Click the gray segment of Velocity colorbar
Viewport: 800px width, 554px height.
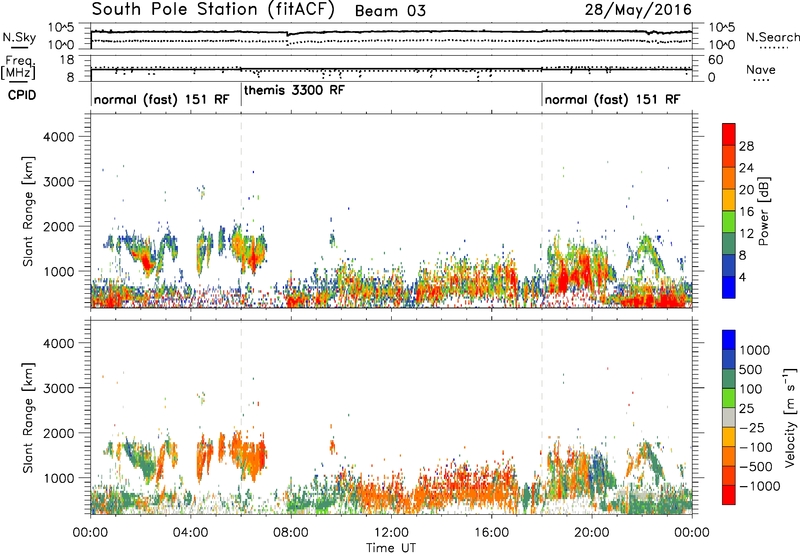(x=729, y=417)
